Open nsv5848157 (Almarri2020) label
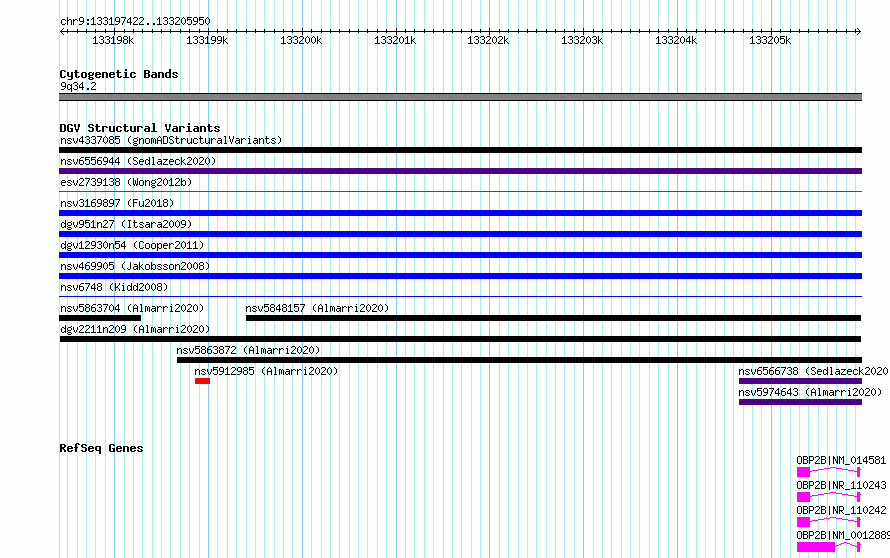 point(317,308)
